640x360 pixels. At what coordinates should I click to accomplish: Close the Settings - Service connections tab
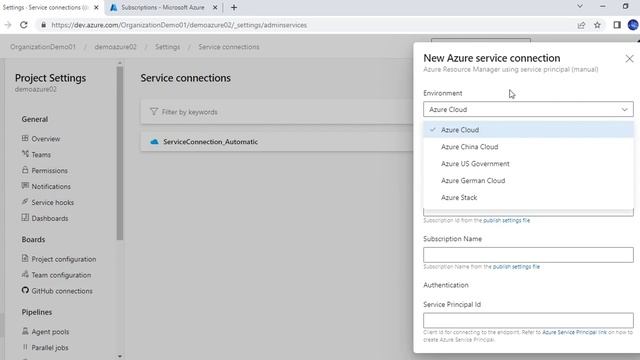pos(96,7)
